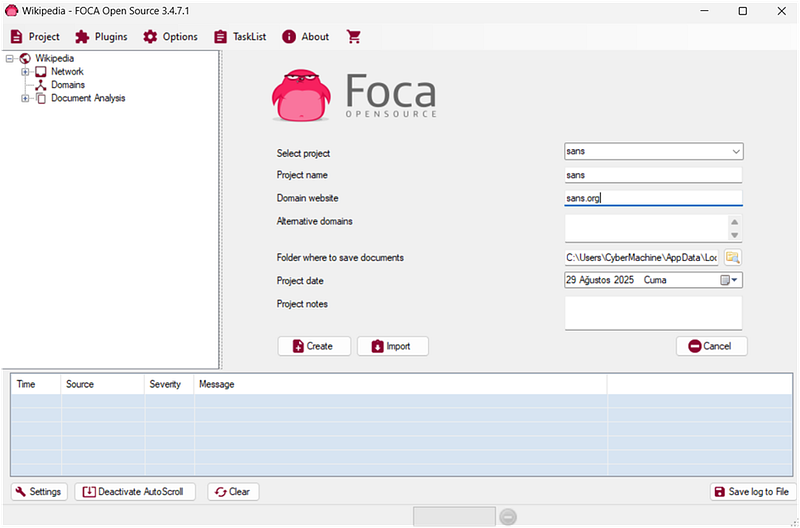Image resolution: width=800 pixels, height=528 pixels.
Task: Click Deactivate AutoScroll button
Action: (135, 492)
